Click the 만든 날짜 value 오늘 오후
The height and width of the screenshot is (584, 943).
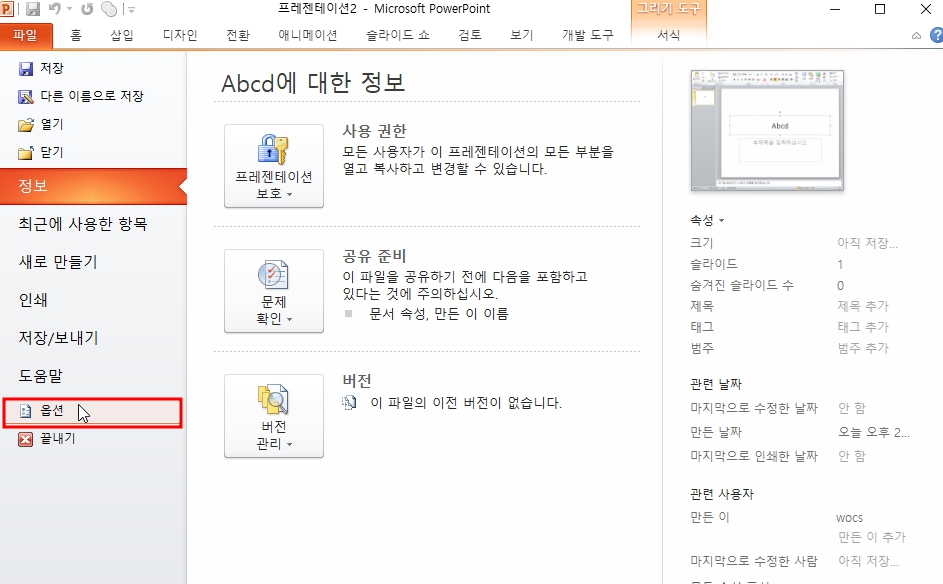[x=873, y=432]
